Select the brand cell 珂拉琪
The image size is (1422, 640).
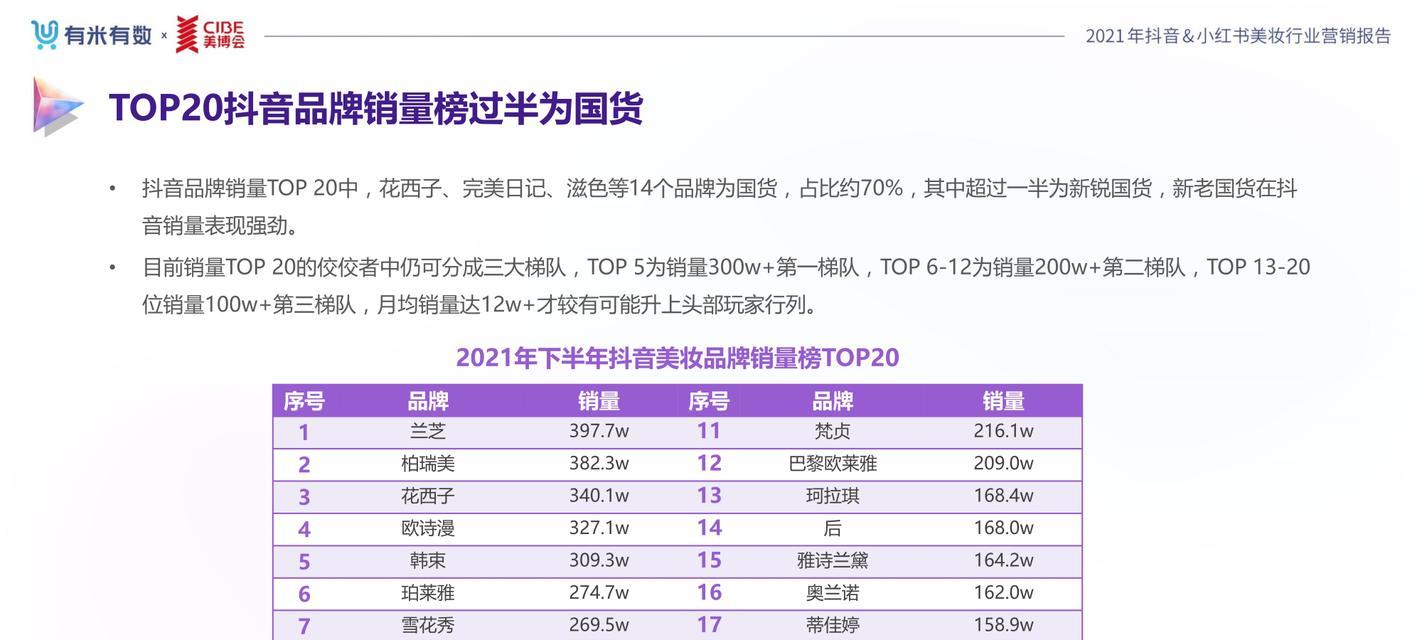pos(833,495)
